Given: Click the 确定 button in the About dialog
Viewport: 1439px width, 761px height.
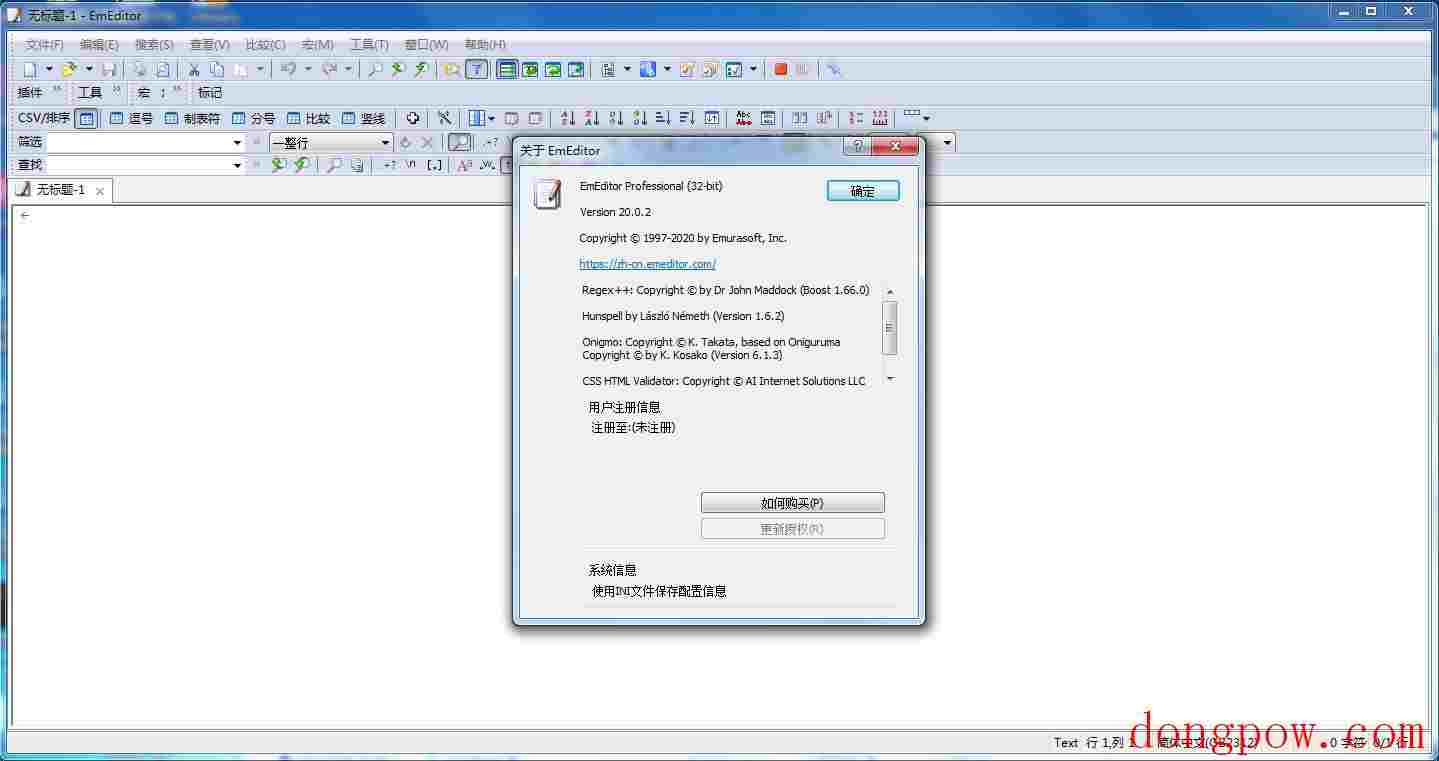Looking at the screenshot, I should [863, 191].
